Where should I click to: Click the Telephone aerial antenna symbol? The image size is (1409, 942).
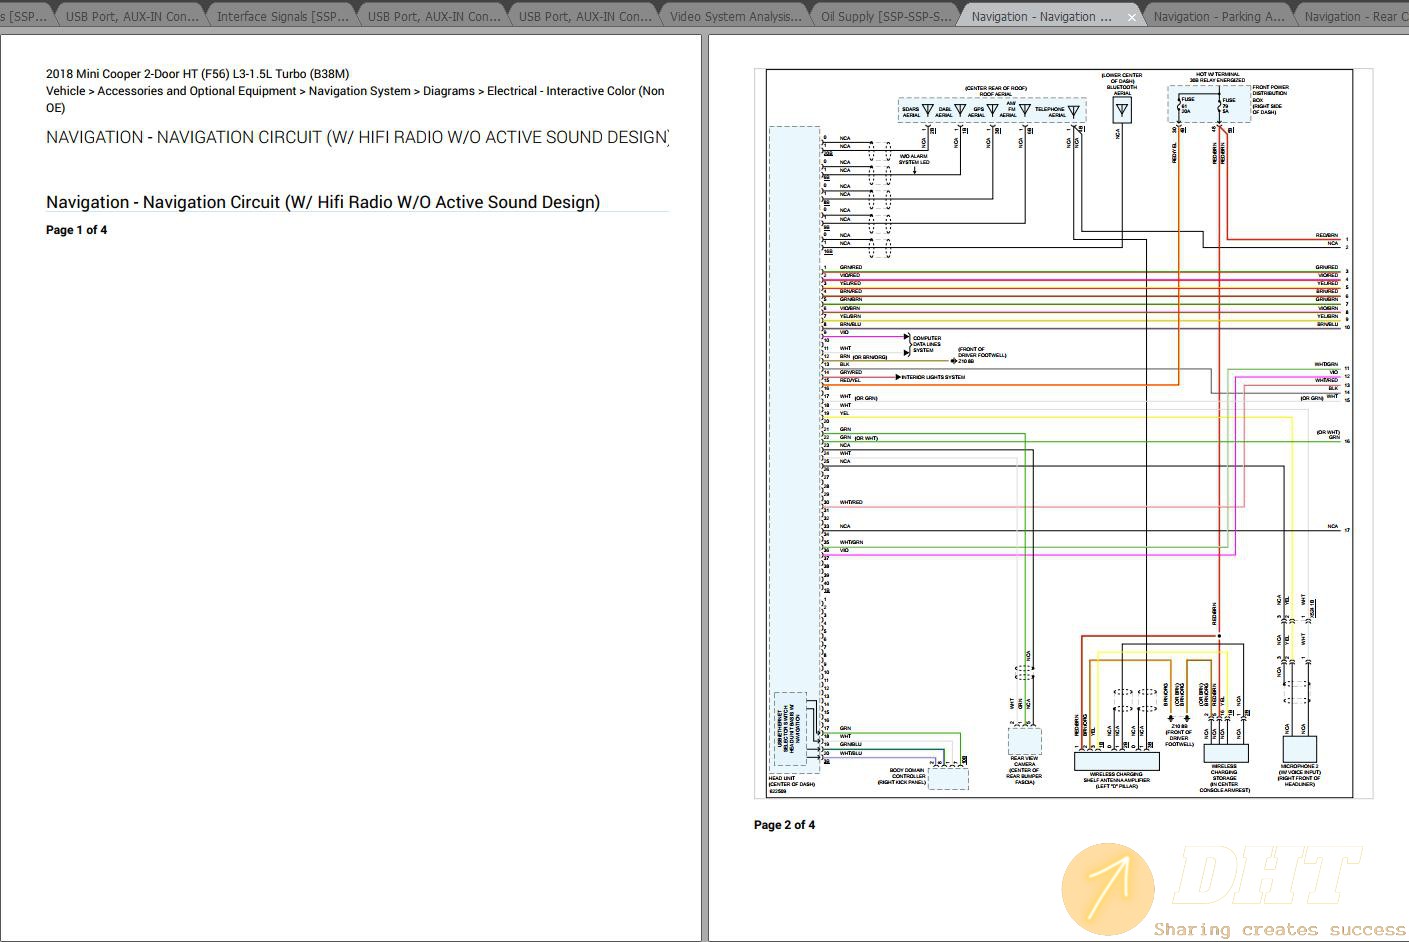1074,110
